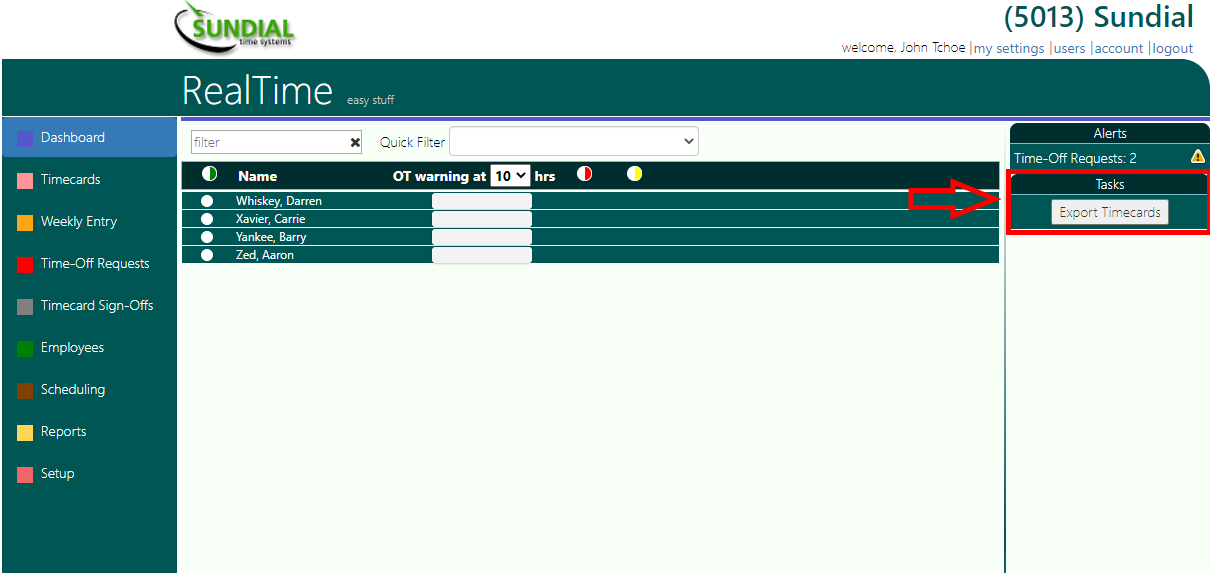Click the pink Timecards sidebar square icon
The height and width of the screenshot is (573, 1210).
pos(25,181)
